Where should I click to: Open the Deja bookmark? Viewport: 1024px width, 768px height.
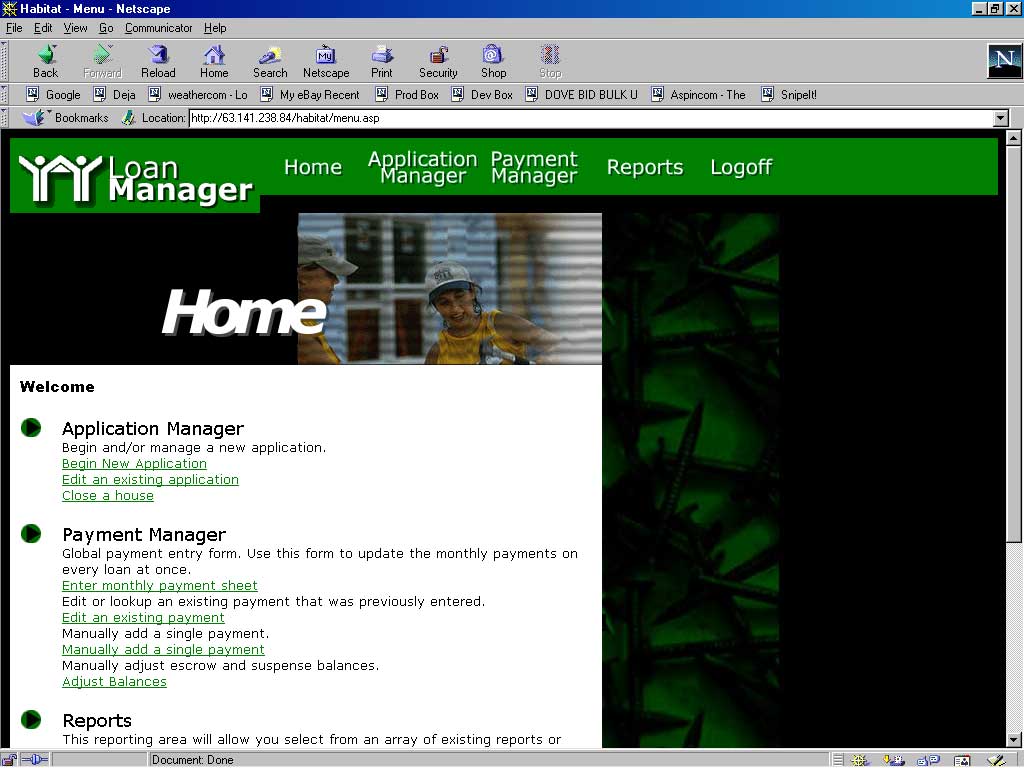[114, 95]
